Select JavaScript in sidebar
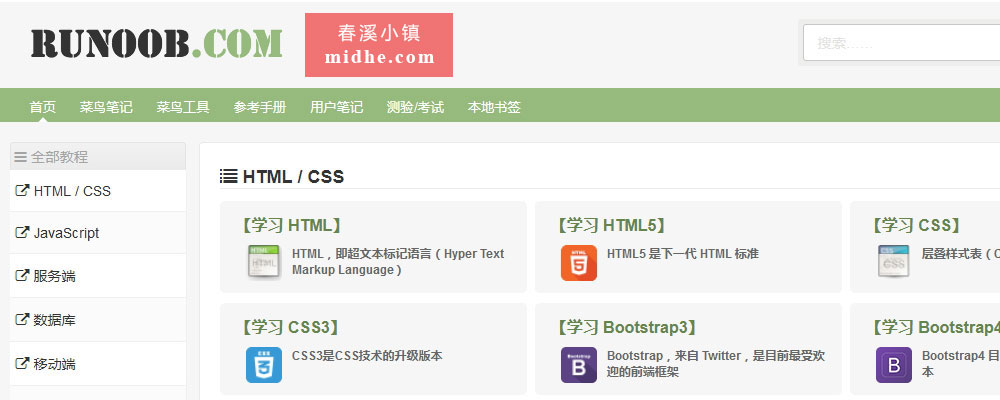Viewport: 1000px width, 400px height. 66,233
